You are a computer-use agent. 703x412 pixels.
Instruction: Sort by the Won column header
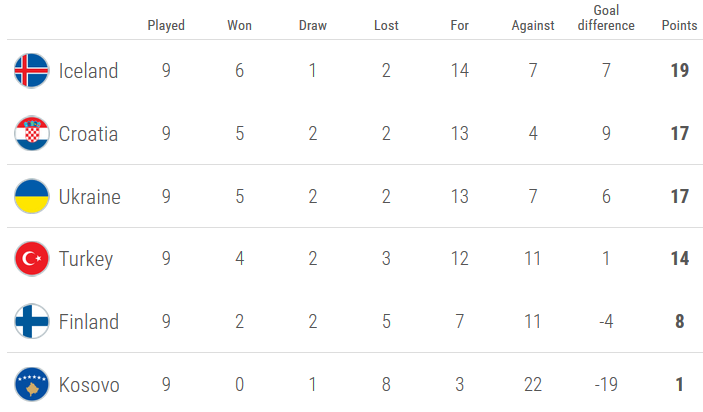(240, 26)
